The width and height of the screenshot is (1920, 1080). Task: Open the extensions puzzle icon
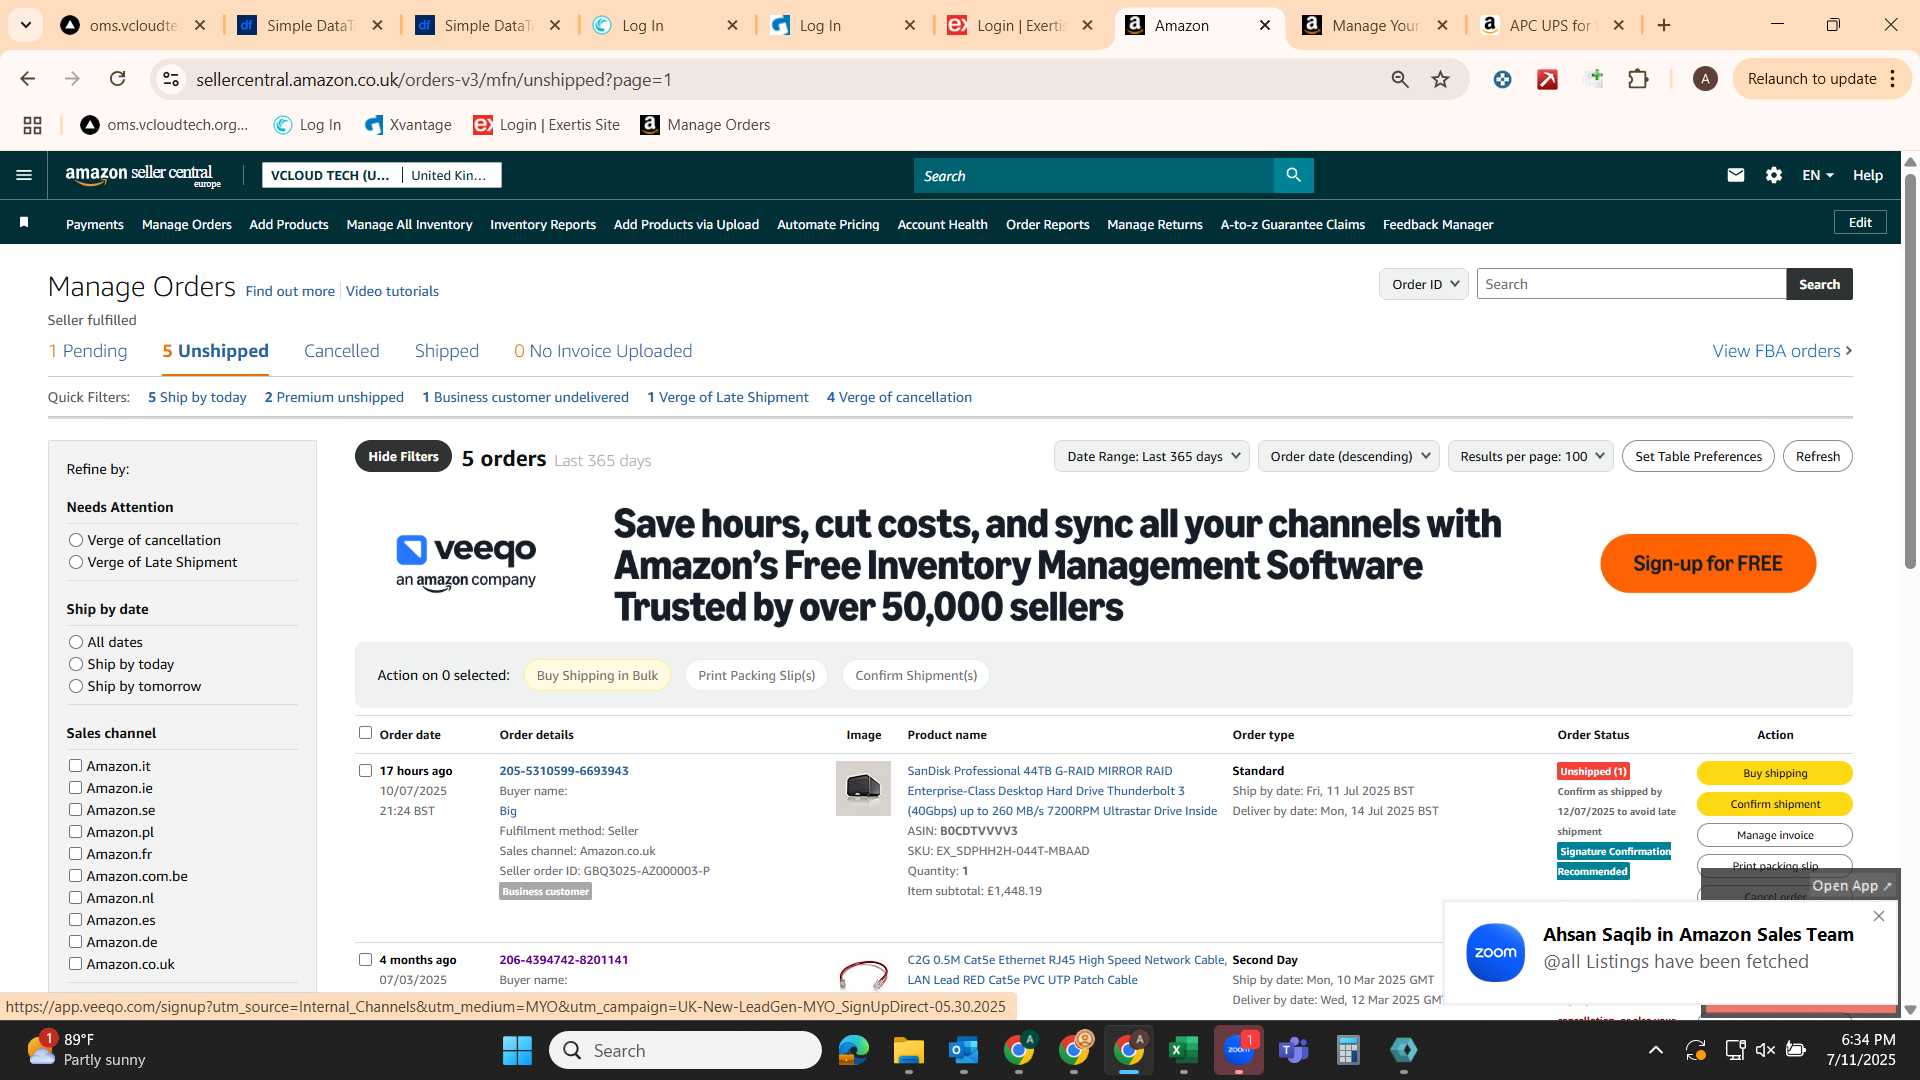coord(1638,79)
